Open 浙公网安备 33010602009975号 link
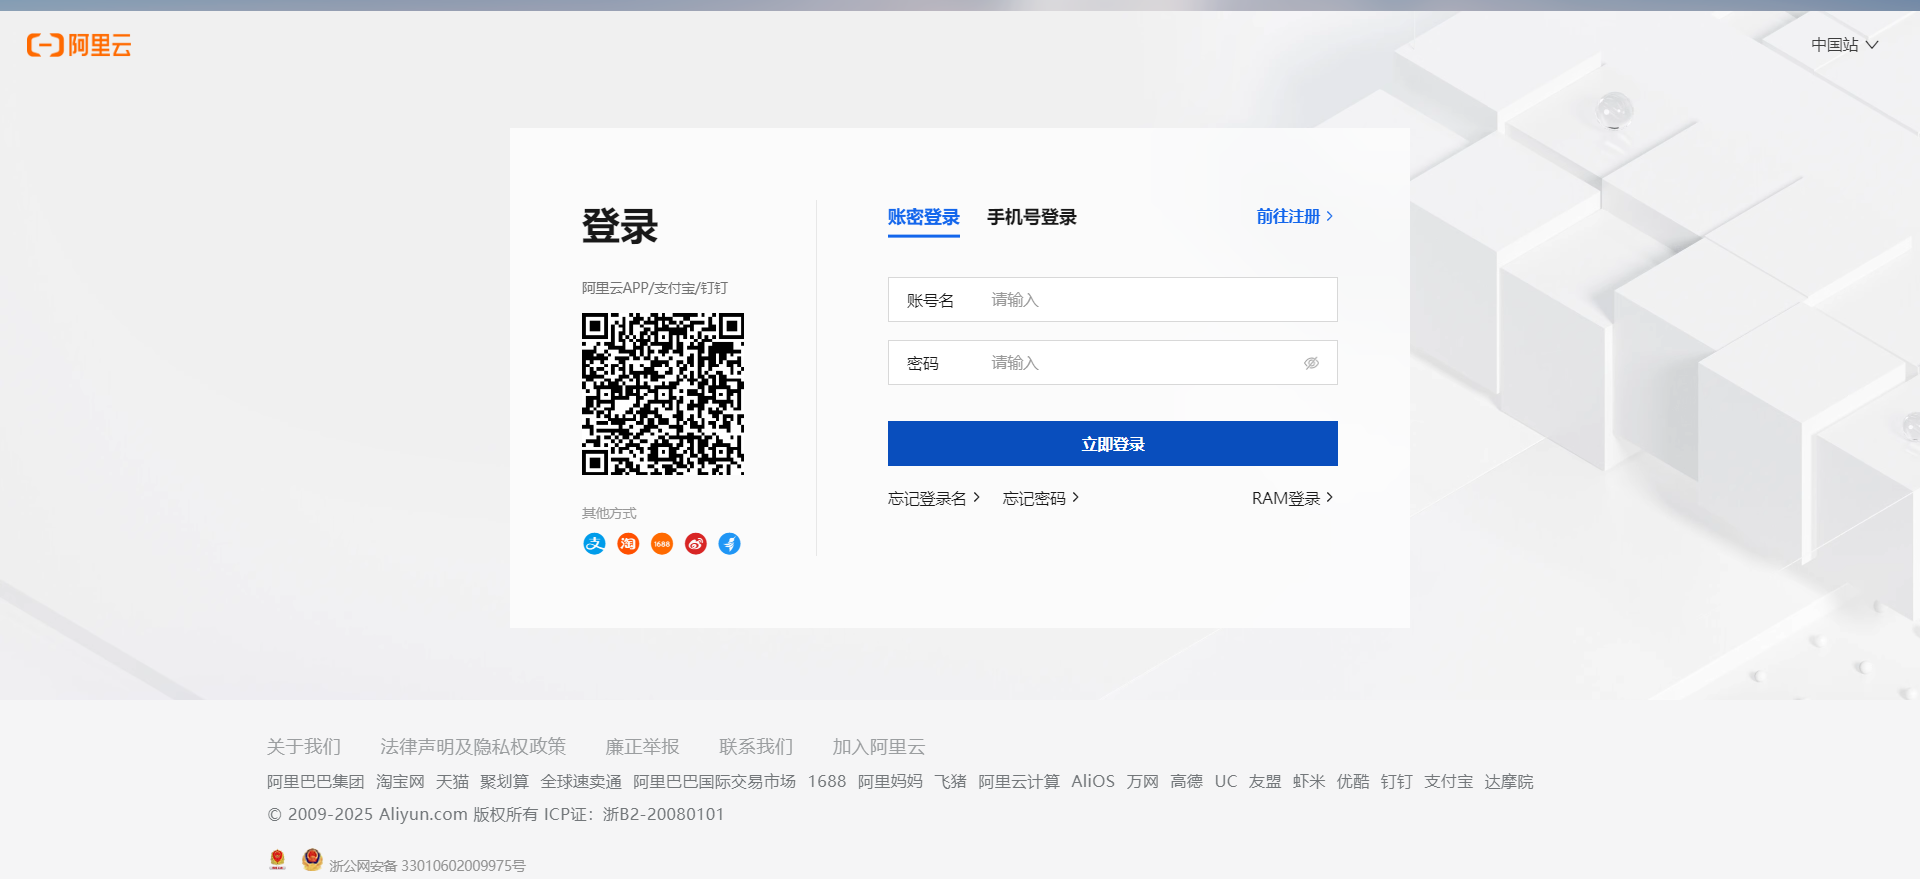 [x=427, y=866]
